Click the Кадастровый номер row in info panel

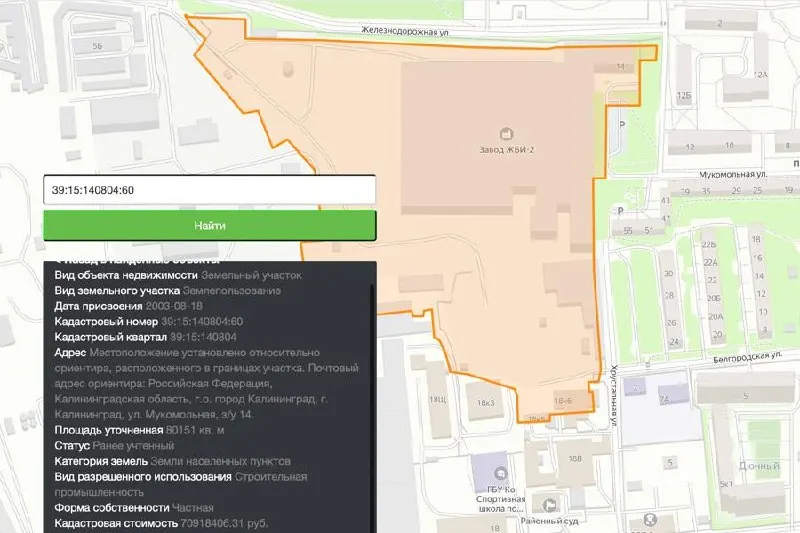point(148,321)
